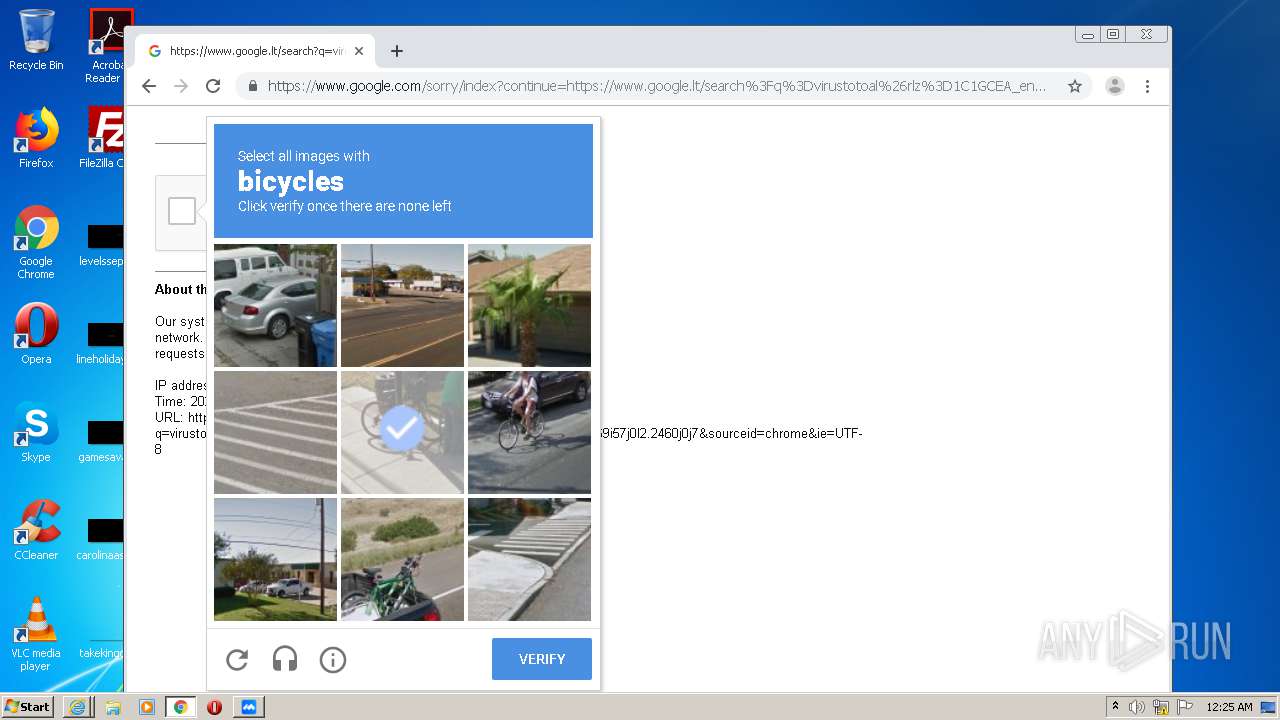
Task: Deselect the checked bicycle tile
Action: tap(402, 433)
